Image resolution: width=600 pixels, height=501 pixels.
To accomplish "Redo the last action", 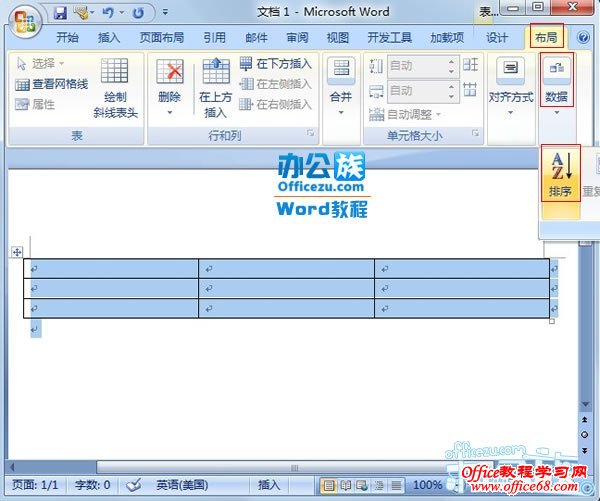I will [138, 13].
